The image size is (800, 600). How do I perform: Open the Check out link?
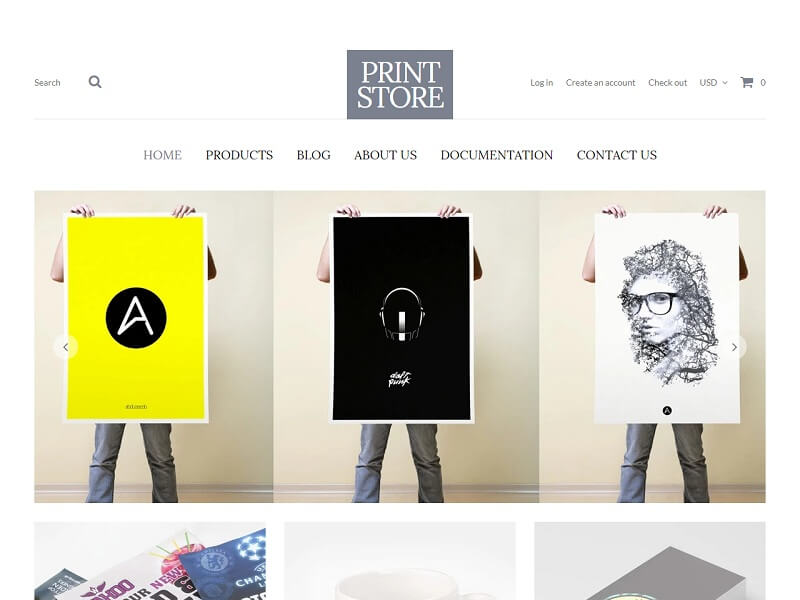[667, 83]
